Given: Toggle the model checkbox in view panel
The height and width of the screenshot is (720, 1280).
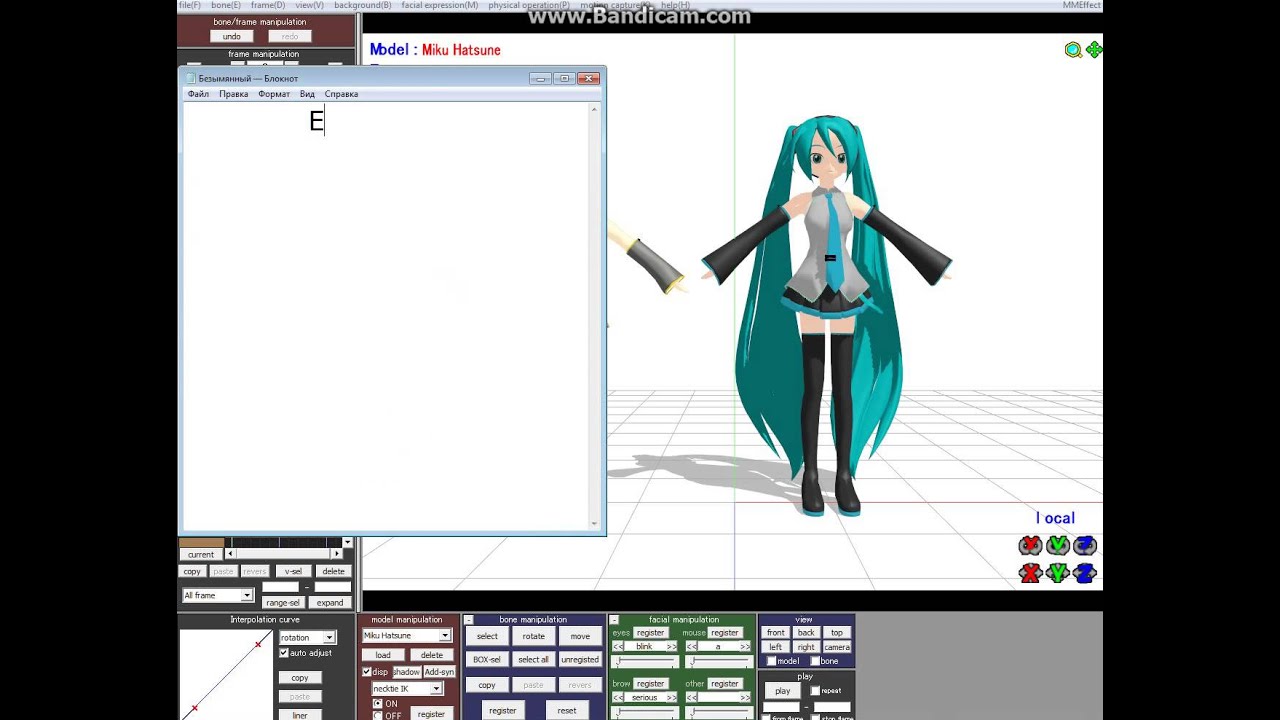Looking at the screenshot, I should click(771, 661).
